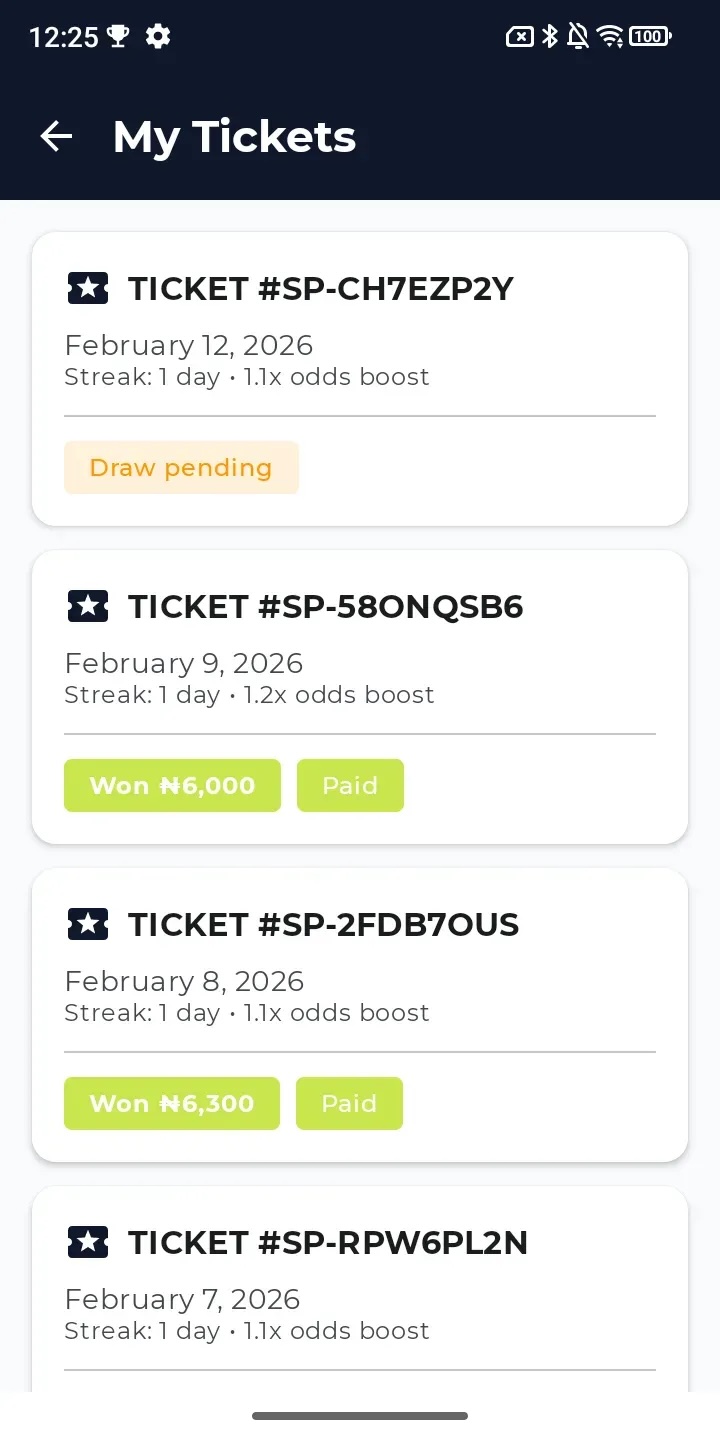Select the ticket icon for TICKET #SP-2FDB7OUS
The image size is (720, 1440).
(87, 924)
